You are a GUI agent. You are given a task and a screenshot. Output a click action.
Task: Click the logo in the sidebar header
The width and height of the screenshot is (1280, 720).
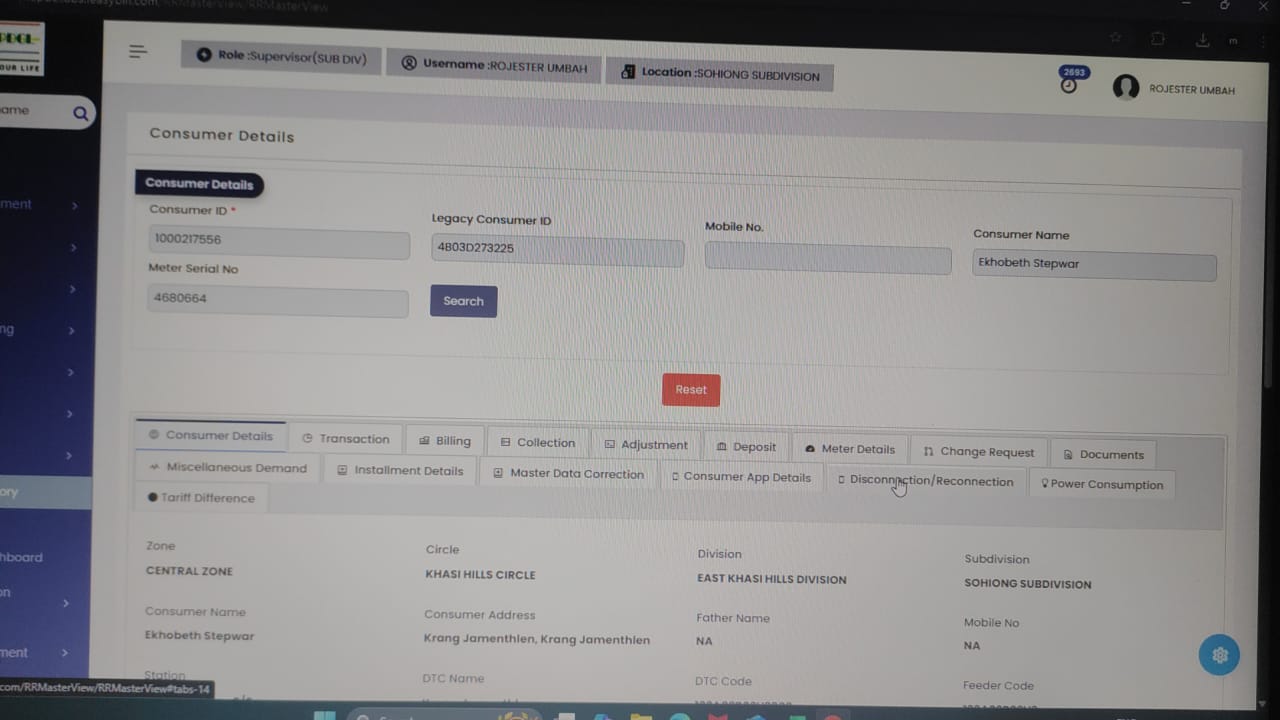[21, 50]
